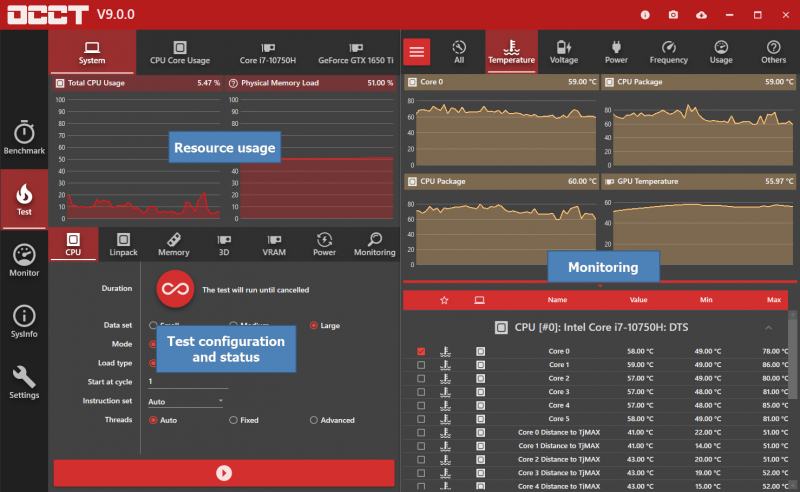This screenshot has height=492, width=800.
Task: Select the Voltage monitoring tab
Action: pos(564,52)
